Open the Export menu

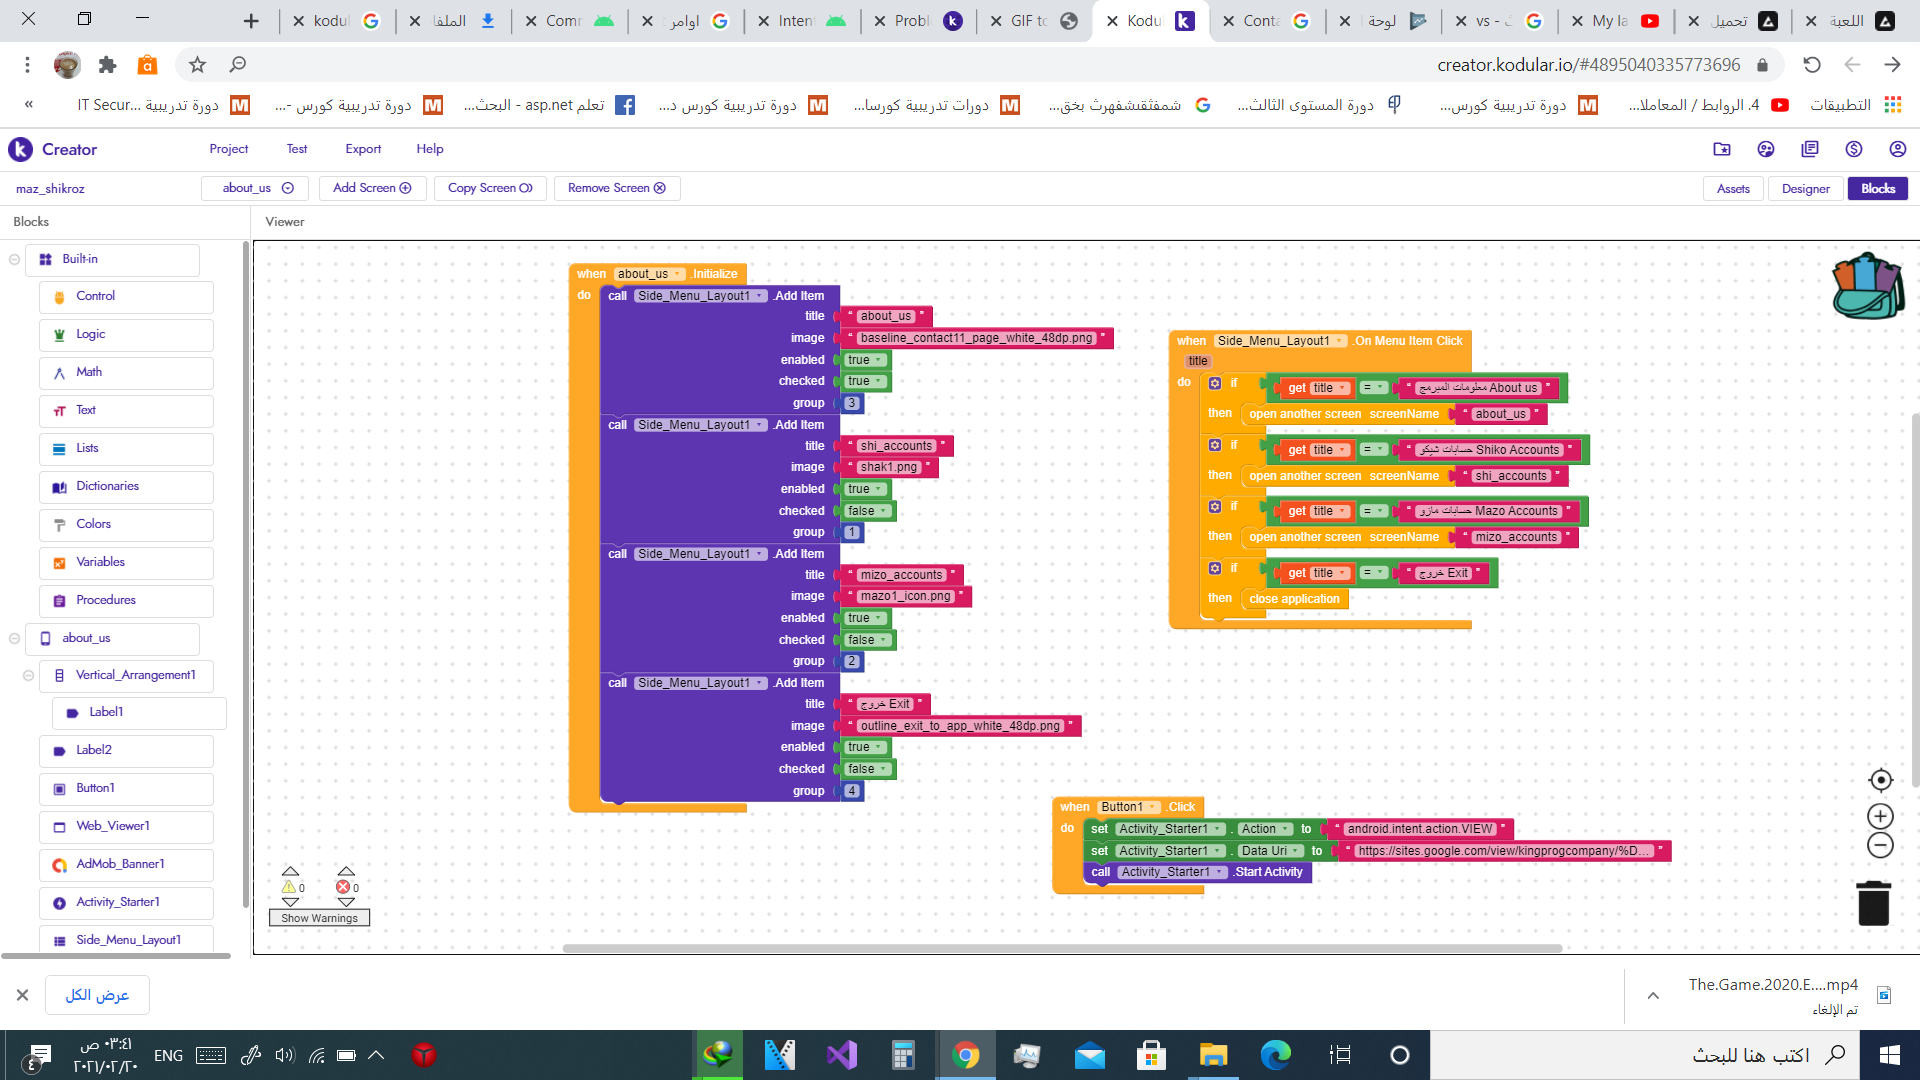click(363, 149)
